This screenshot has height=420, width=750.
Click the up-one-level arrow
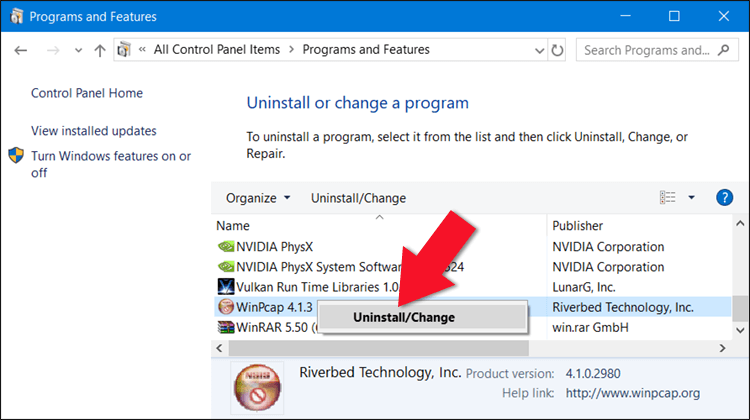[99, 50]
